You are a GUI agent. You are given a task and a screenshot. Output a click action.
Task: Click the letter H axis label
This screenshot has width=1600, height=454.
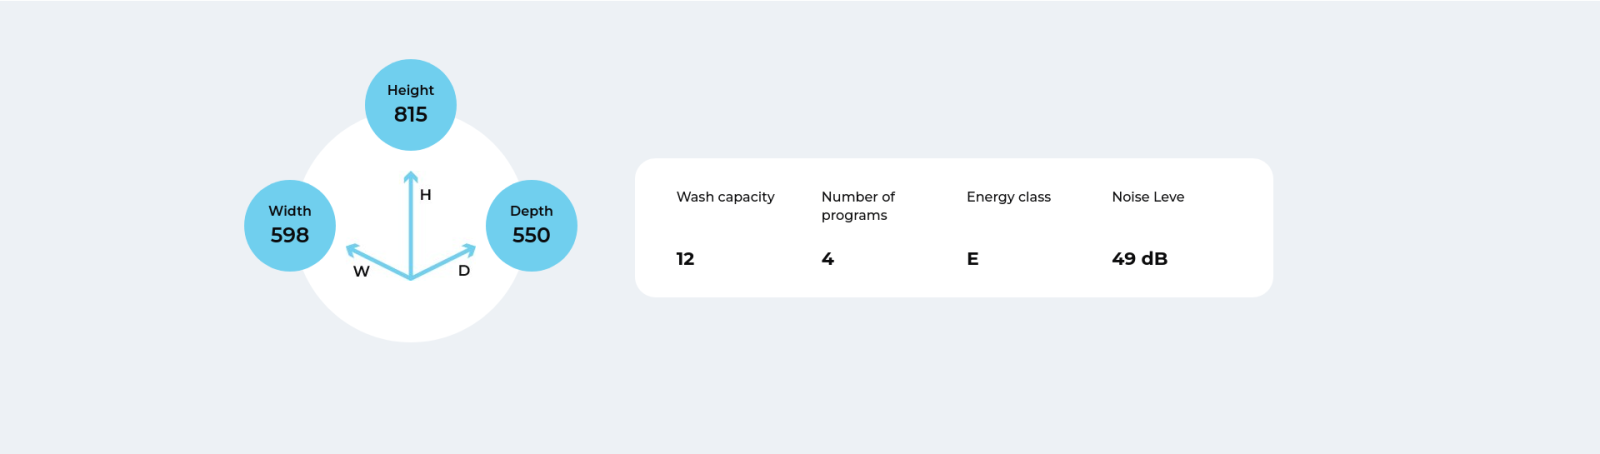pyautogui.click(x=426, y=195)
